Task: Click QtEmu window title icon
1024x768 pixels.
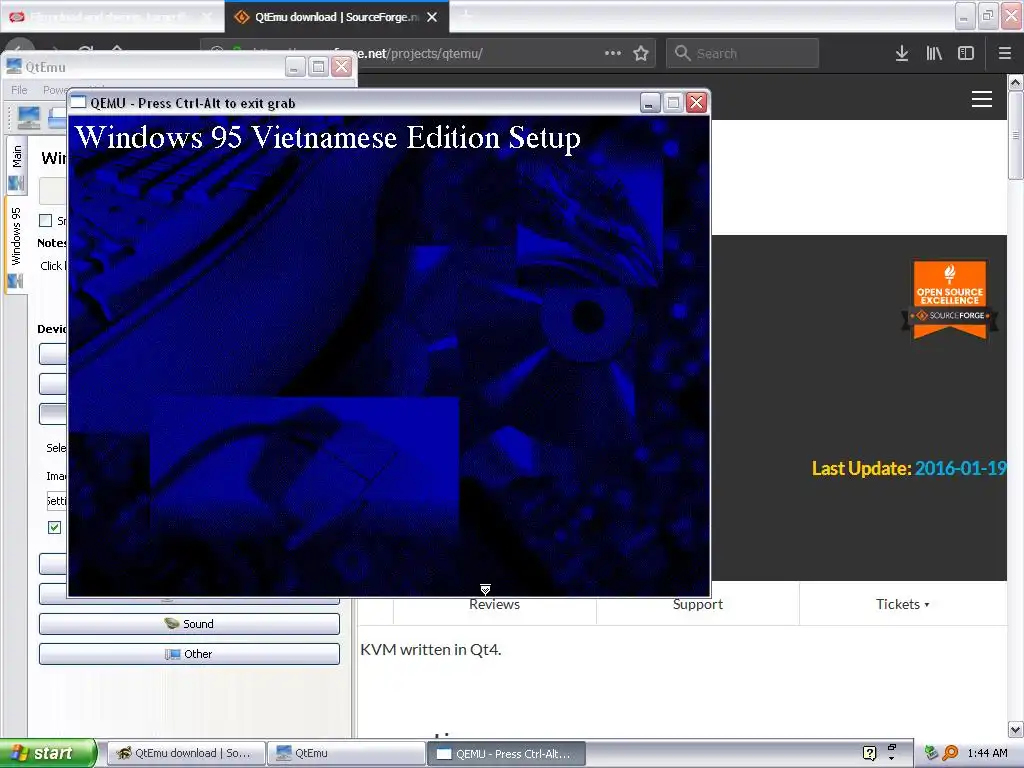Action: [14, 66]
